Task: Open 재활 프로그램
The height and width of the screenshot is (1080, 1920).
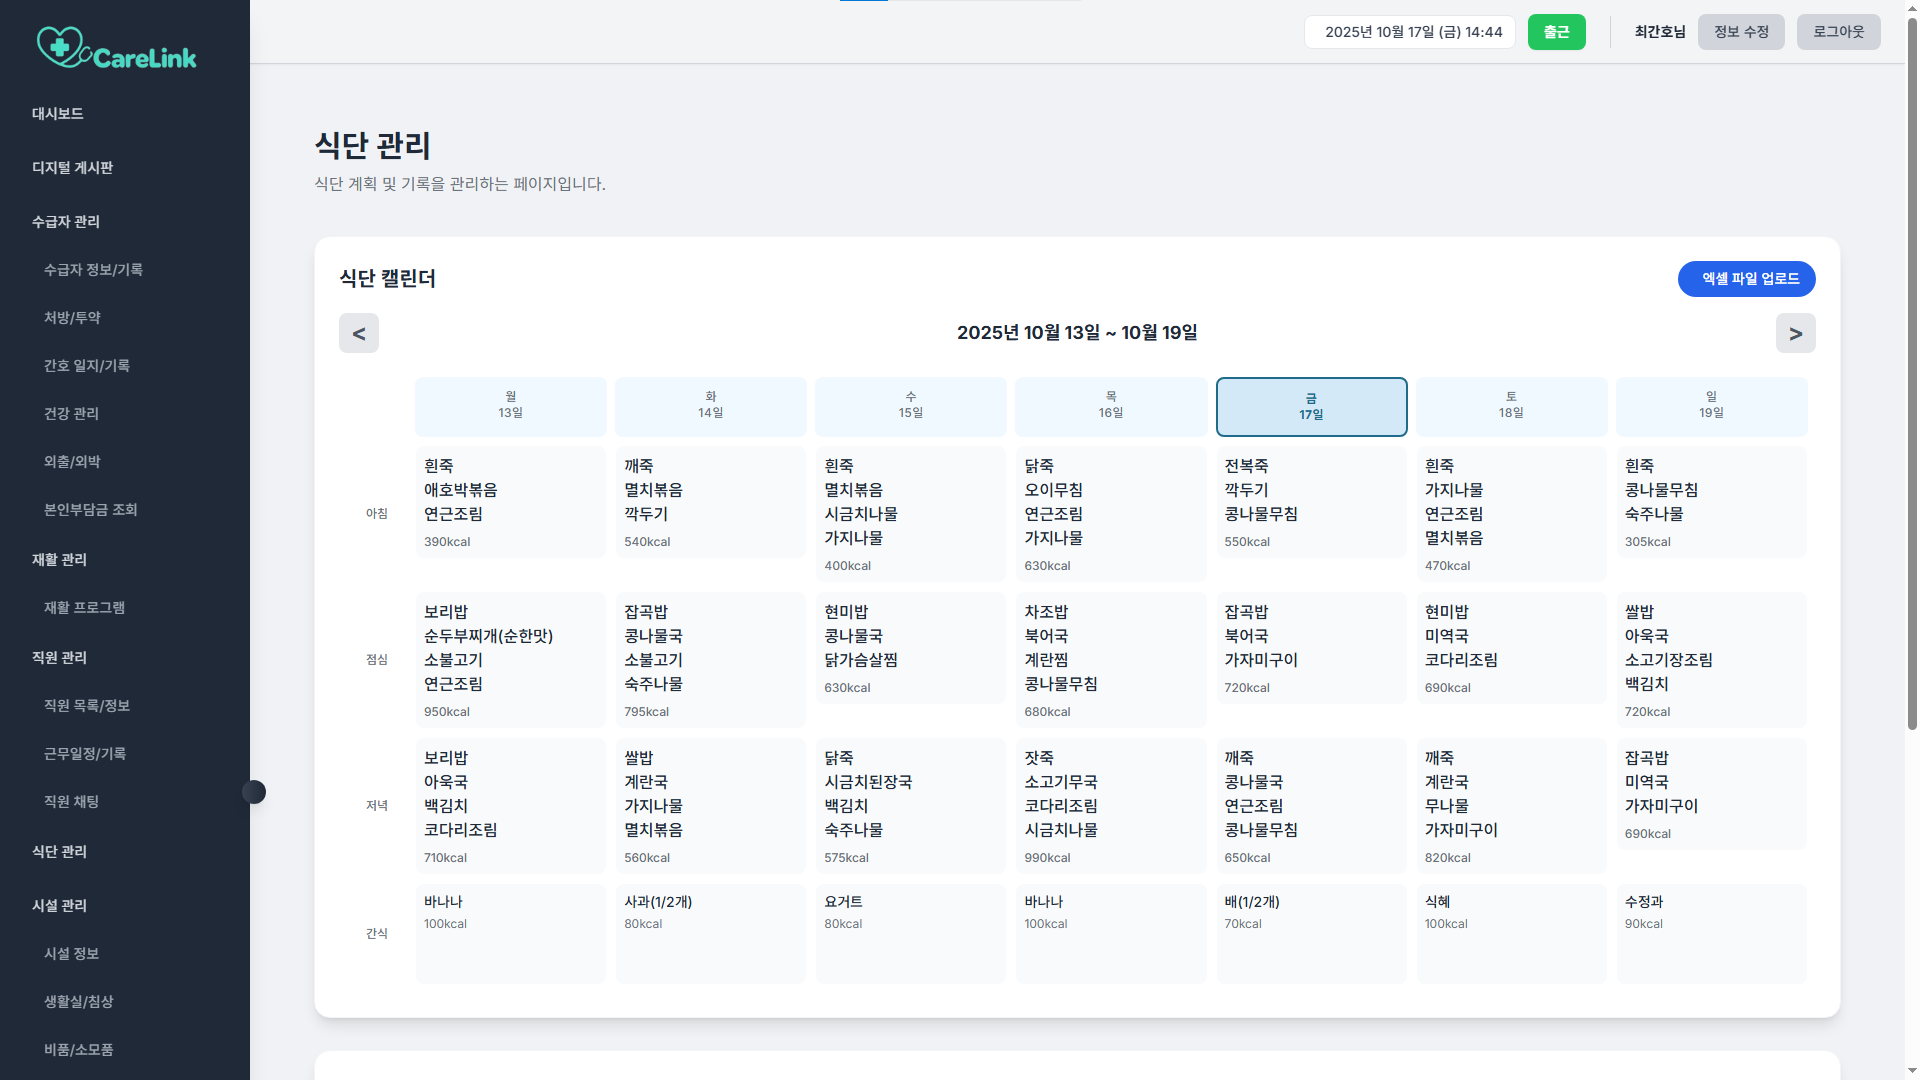Action: click(85, 608)
